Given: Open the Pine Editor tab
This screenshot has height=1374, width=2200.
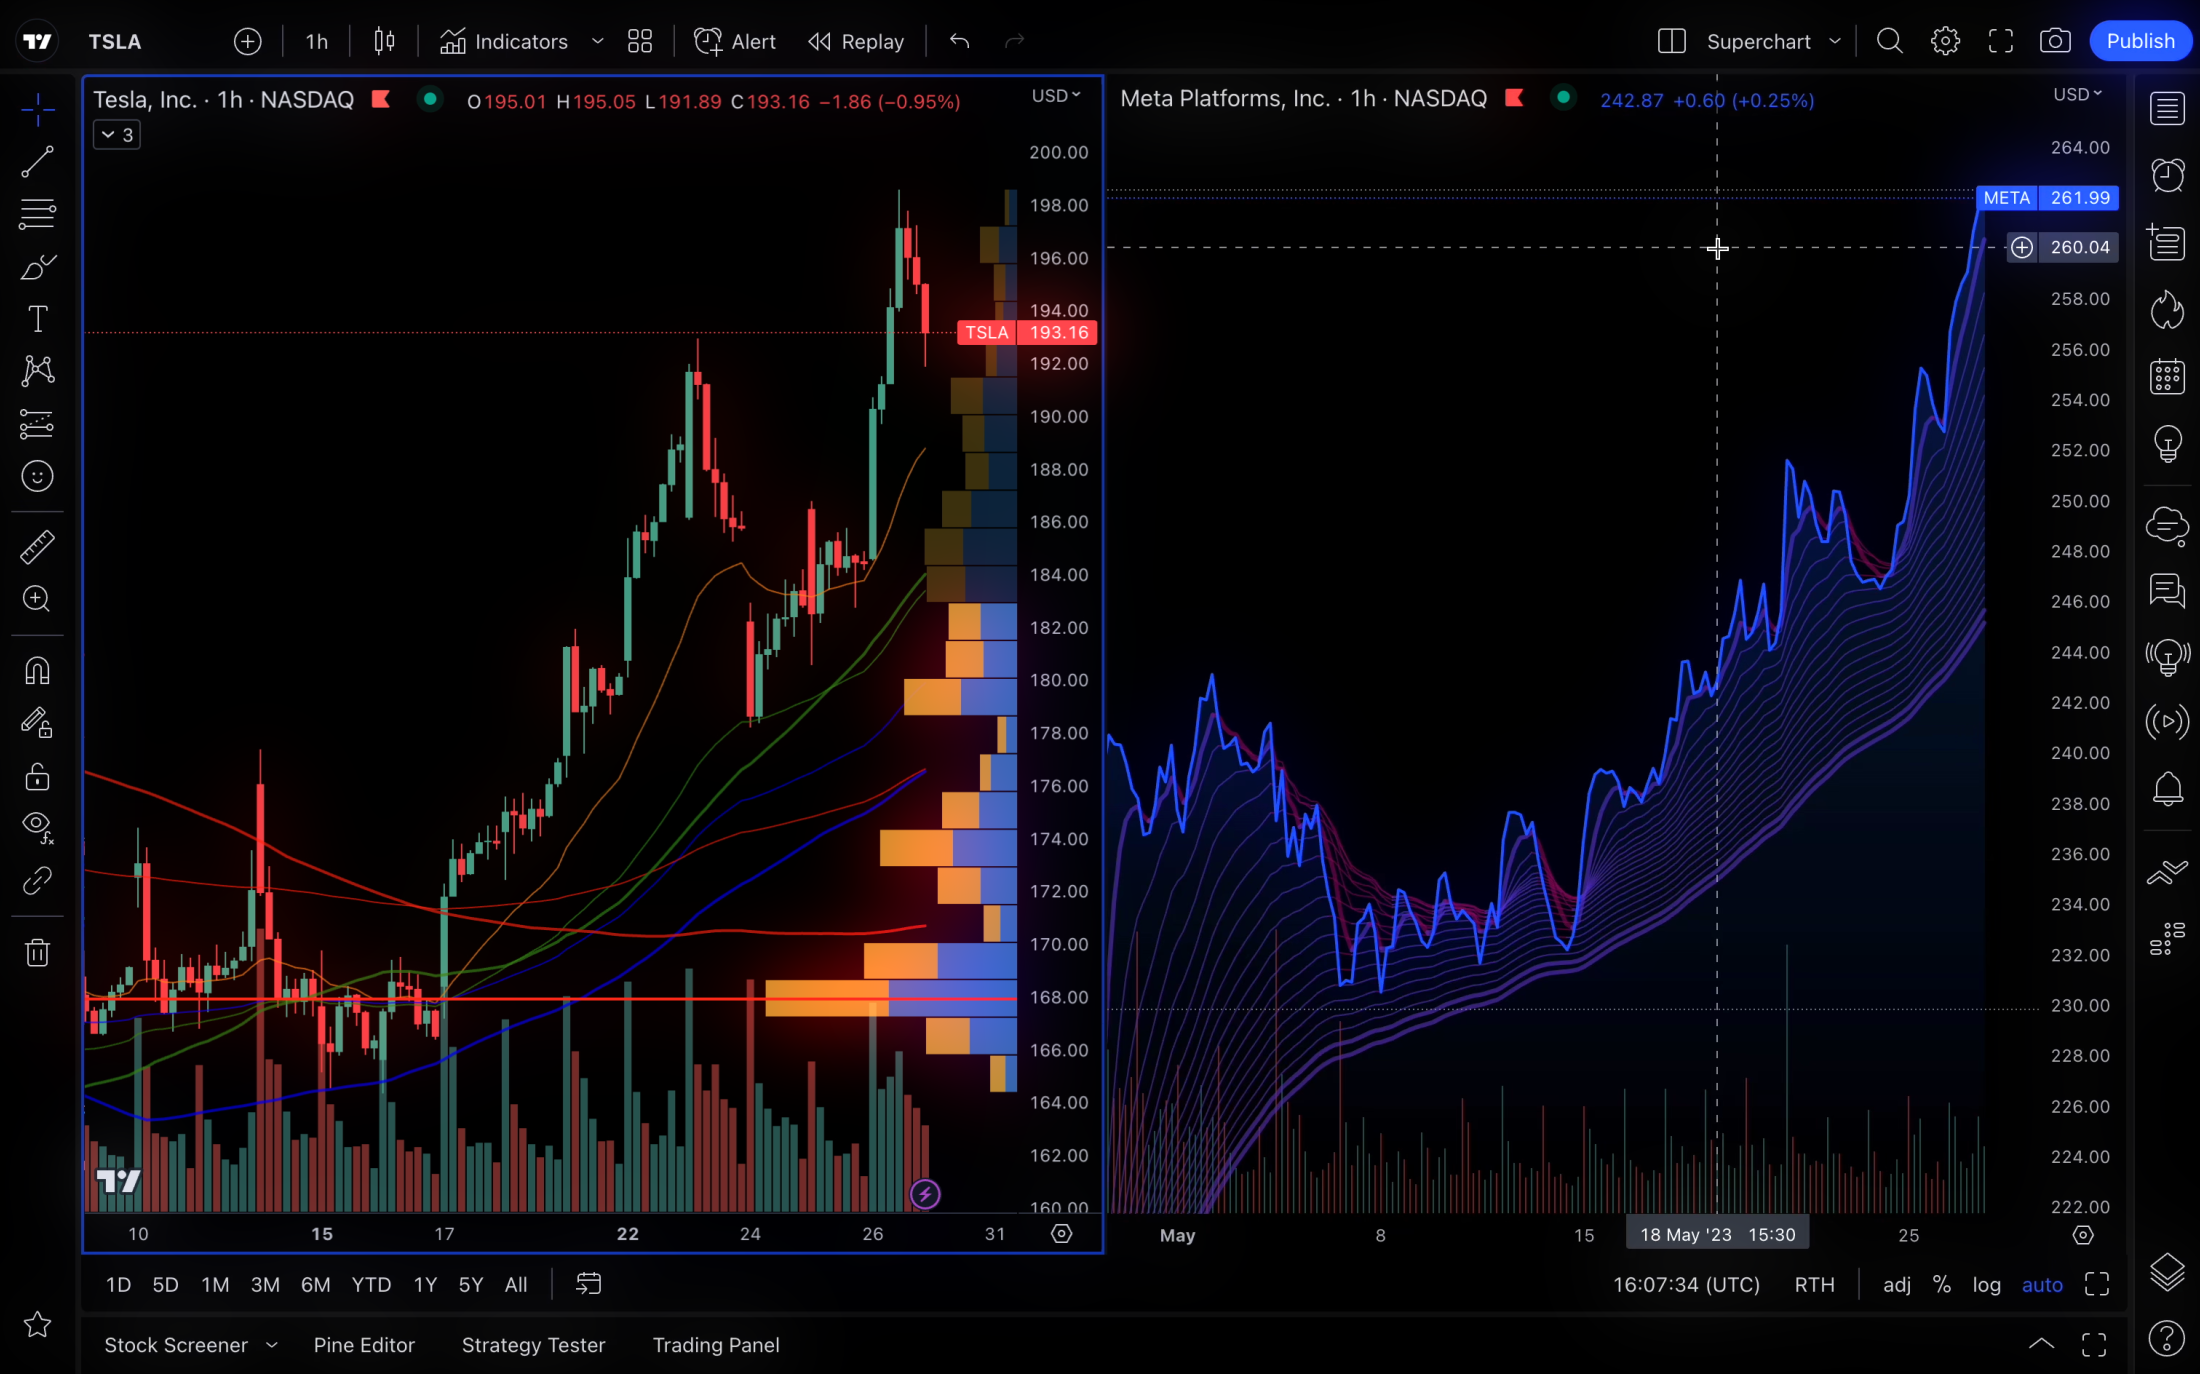Looking at the screenshot, I should pos(364,1345).
